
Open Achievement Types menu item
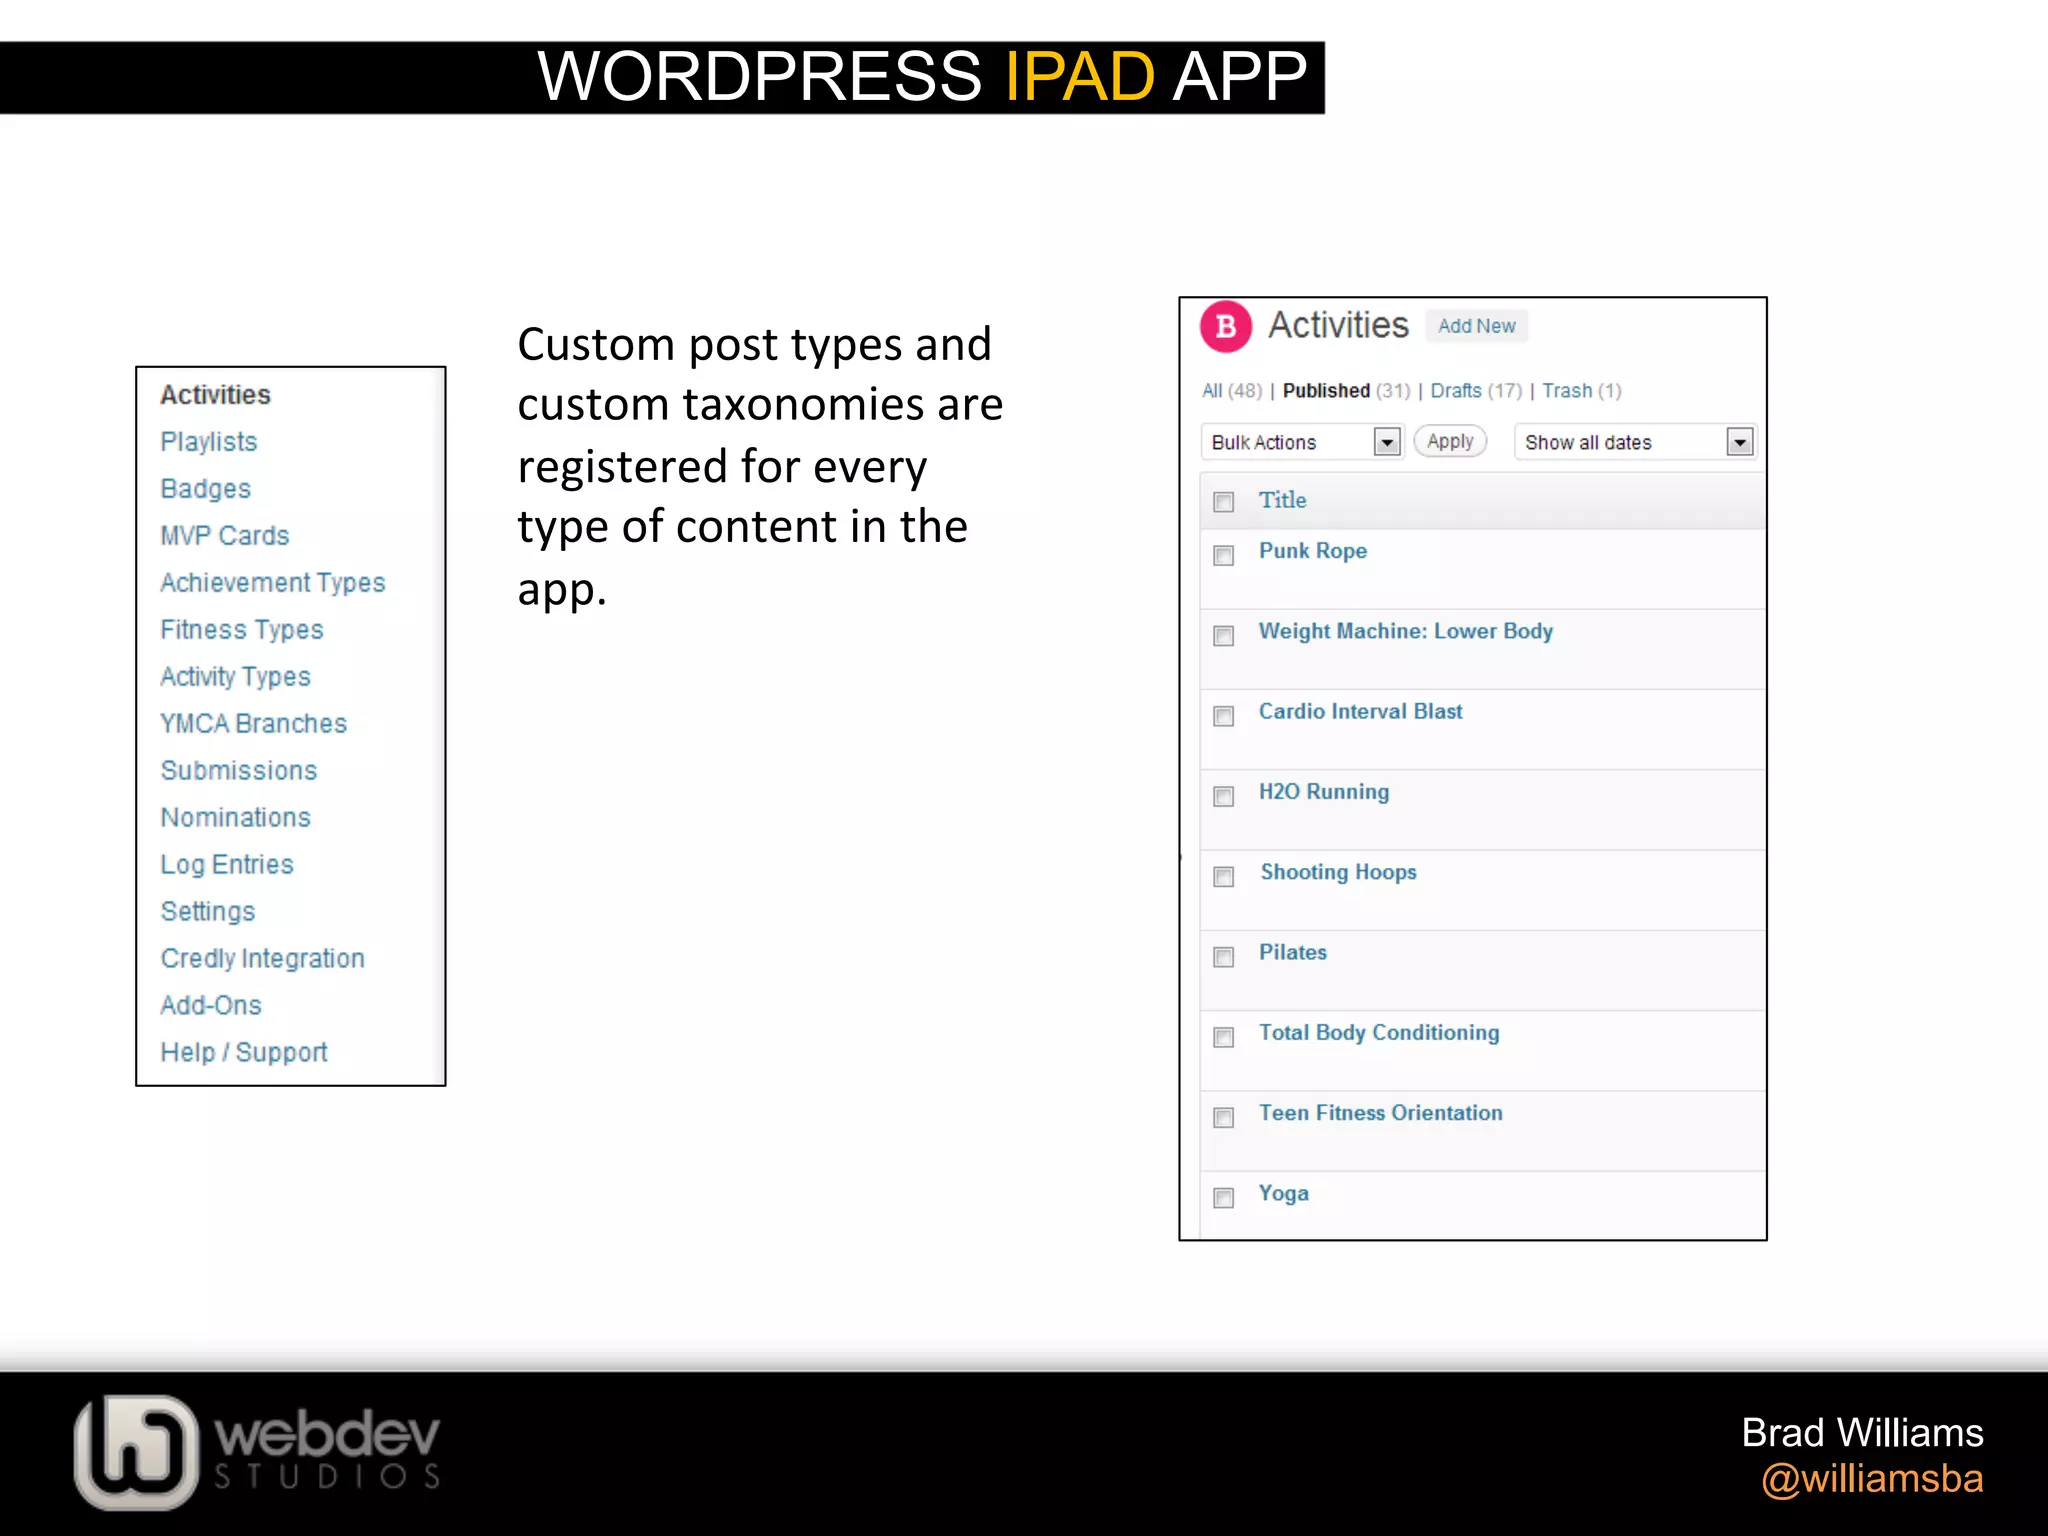click(x=273, y=583)
